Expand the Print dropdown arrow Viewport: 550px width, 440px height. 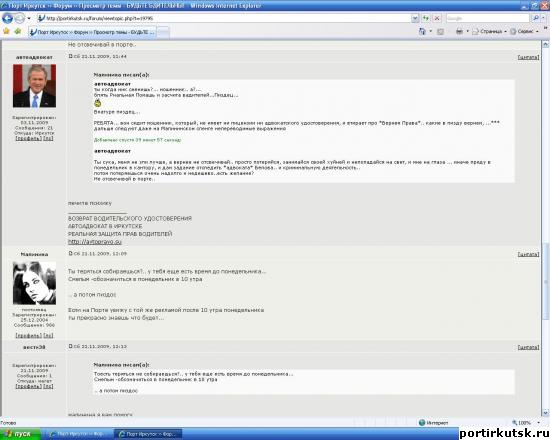click(467, 32)
